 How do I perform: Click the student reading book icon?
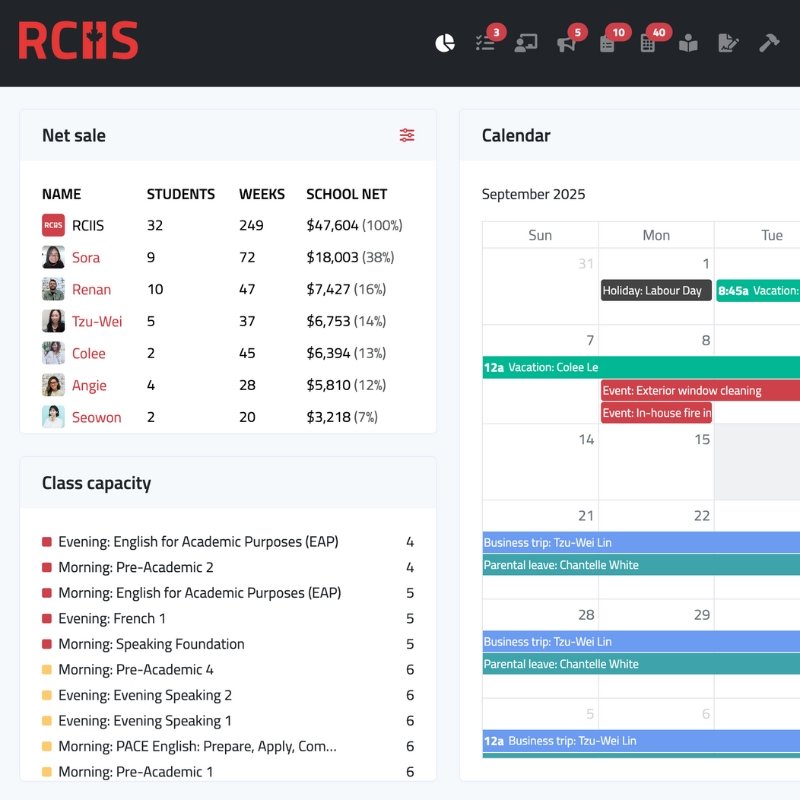tap(688, 43)
